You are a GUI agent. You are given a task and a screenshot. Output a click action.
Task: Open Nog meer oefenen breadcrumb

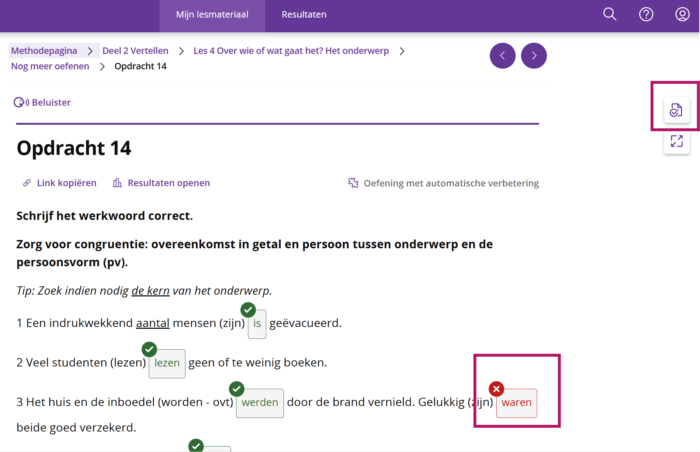(50, 66)
